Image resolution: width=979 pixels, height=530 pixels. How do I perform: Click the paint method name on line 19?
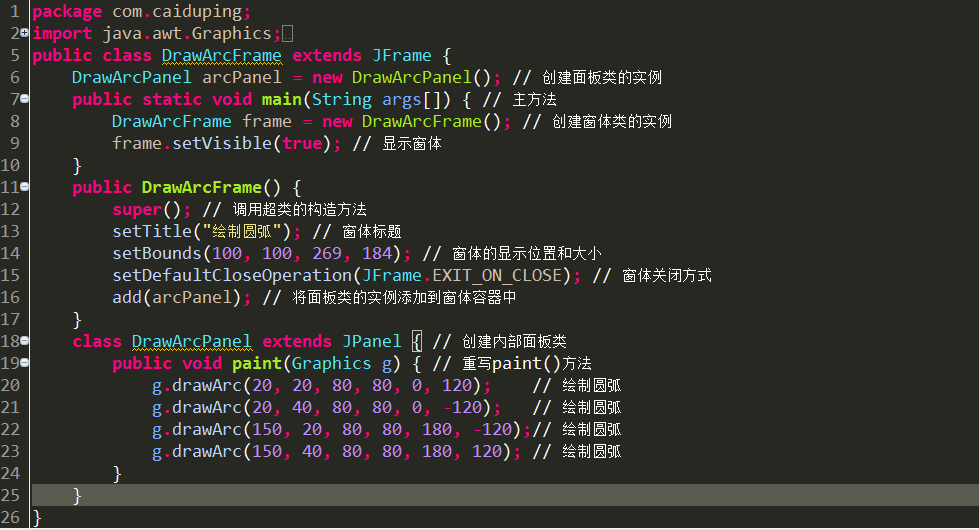(257, 363)
